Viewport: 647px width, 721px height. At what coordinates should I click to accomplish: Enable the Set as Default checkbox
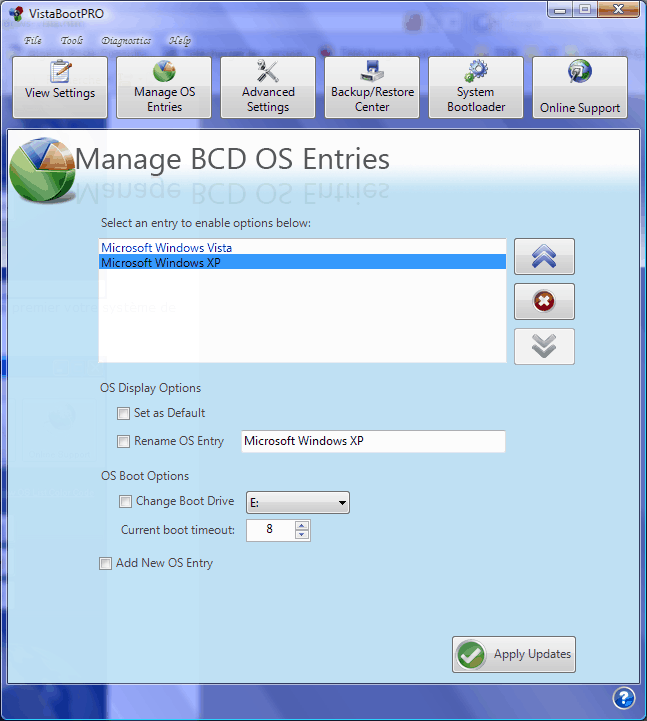point(123,413)
